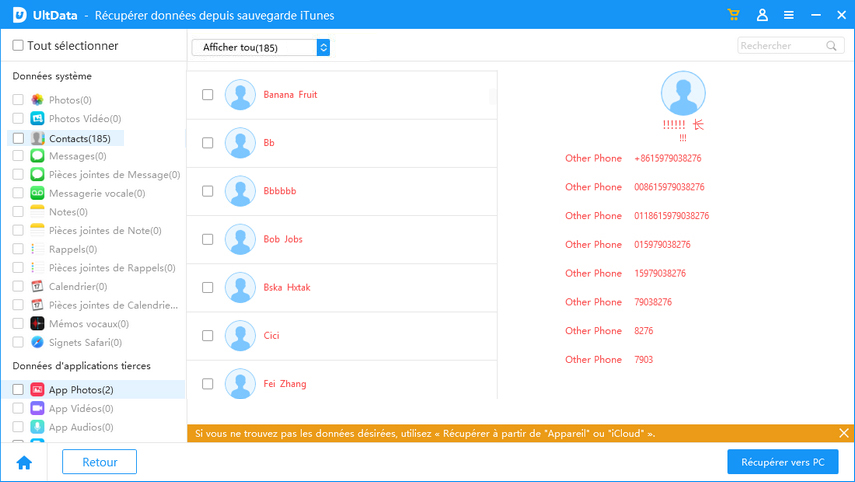Open the App Photos(2) category

point(81,390)
